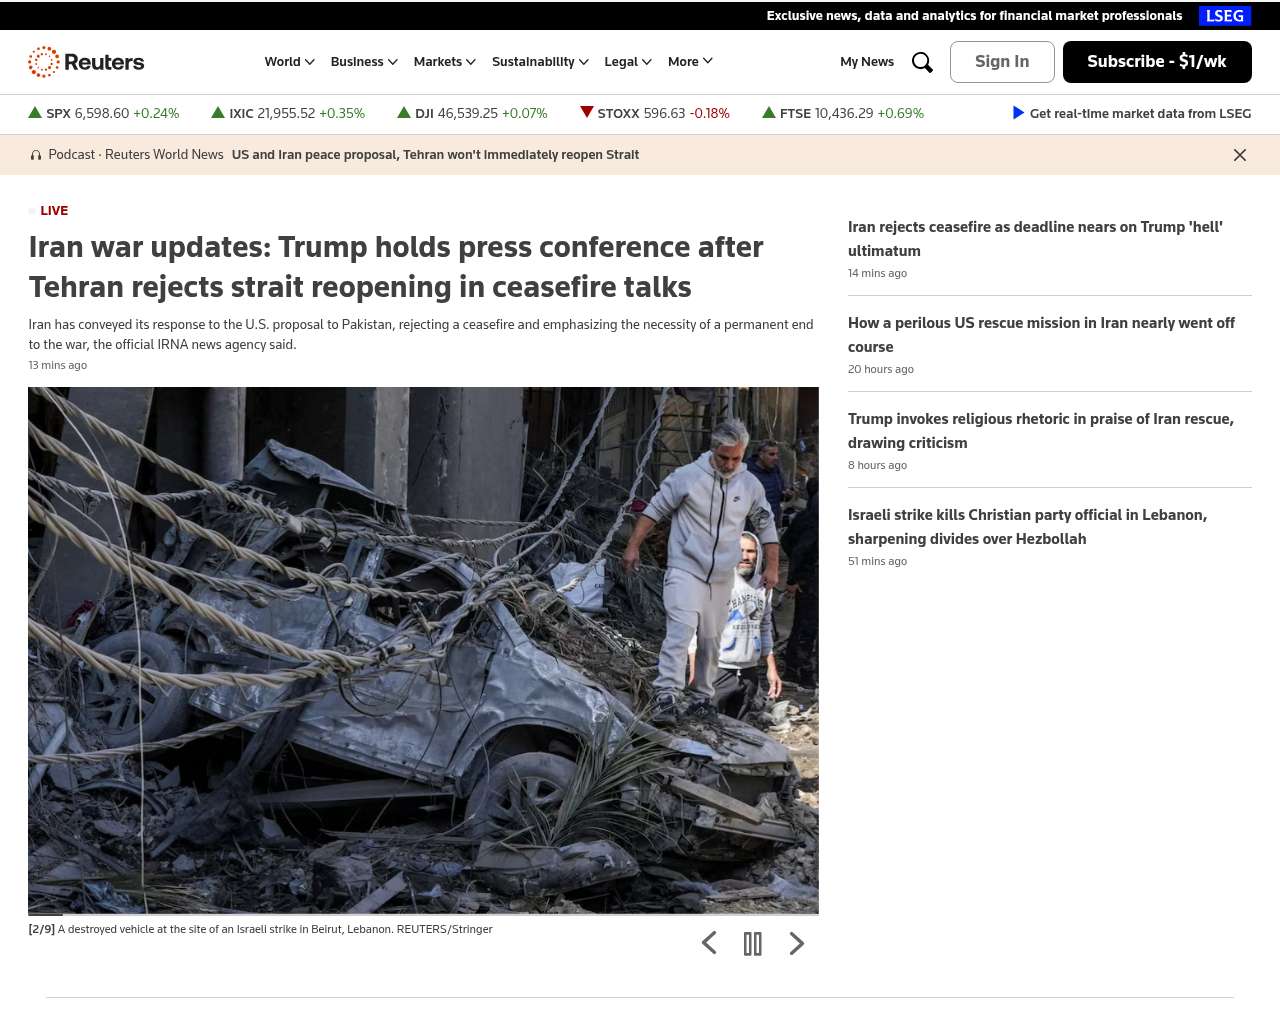Click the FTSE green up triangle
The image size is (1280, 1024).
coord(769,113)
